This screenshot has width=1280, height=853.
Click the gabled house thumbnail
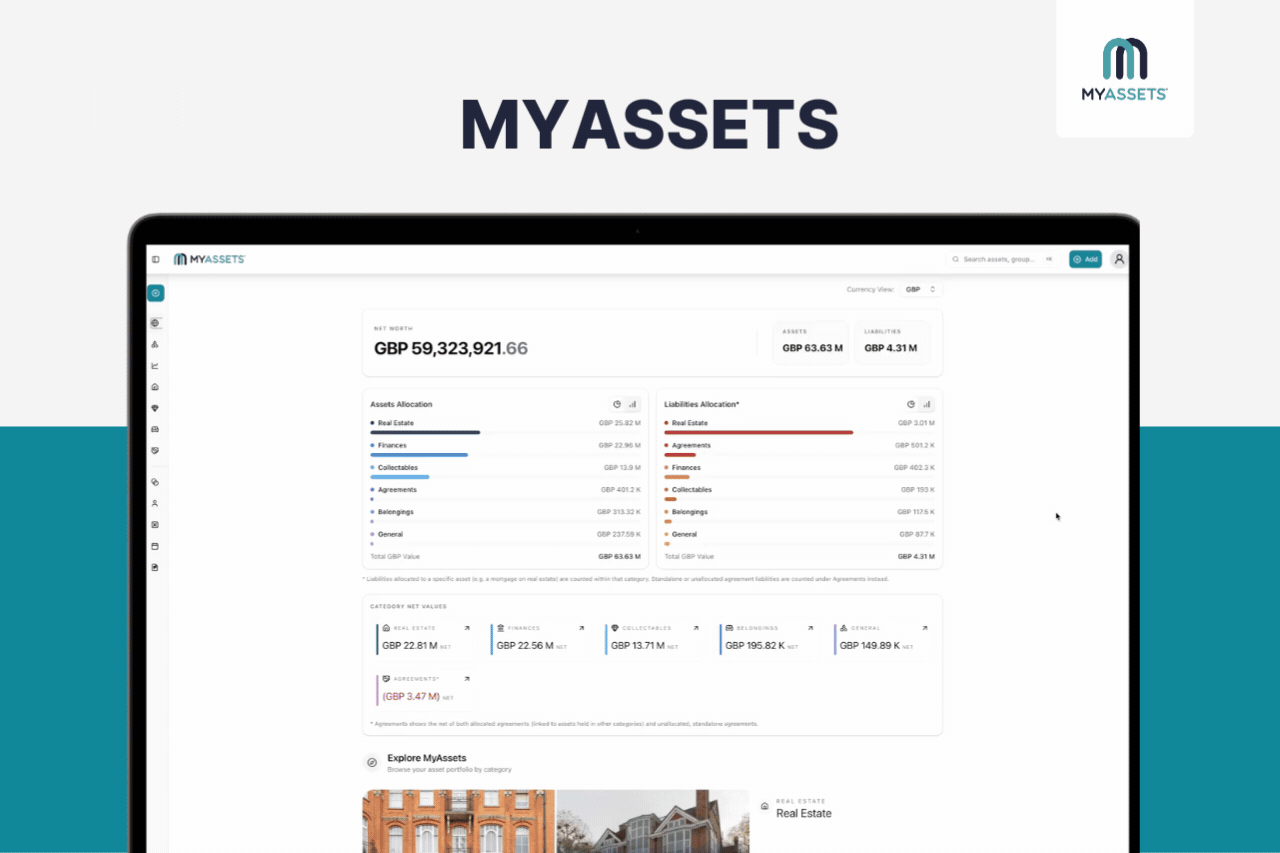(x=653, y=821)
